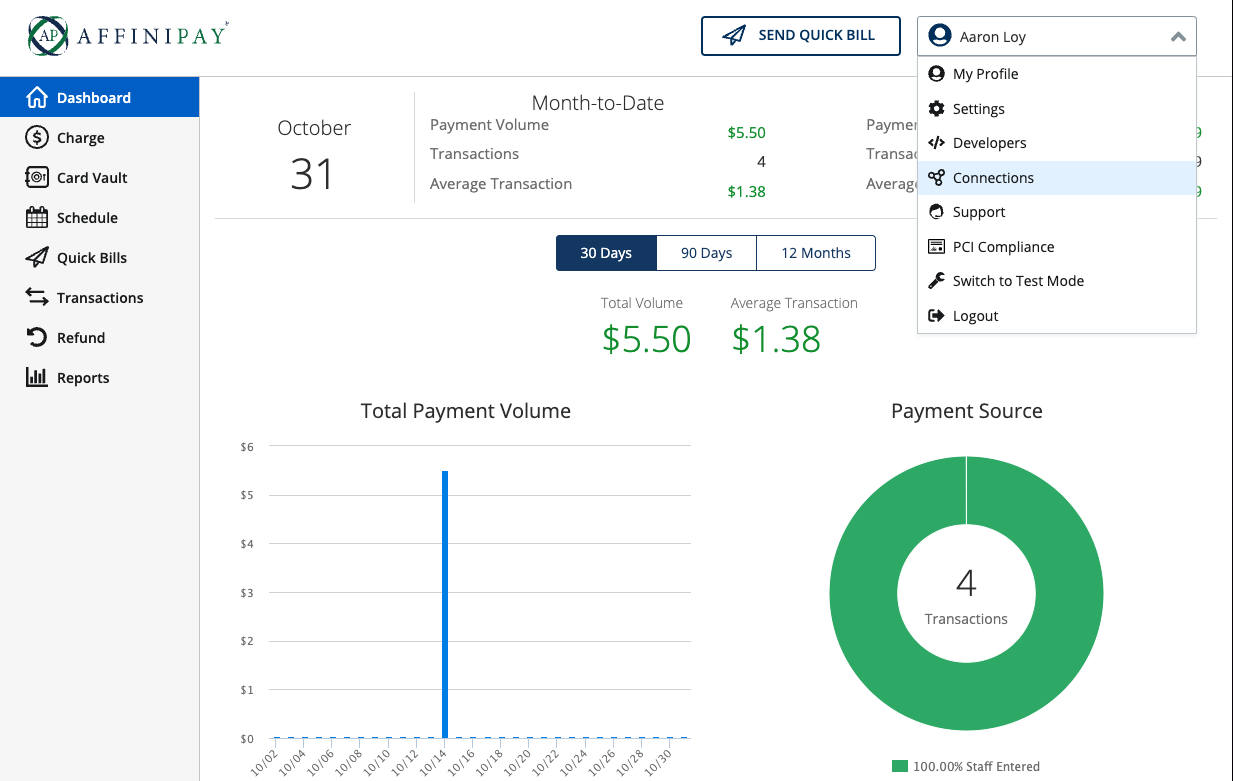Collapse the Aaron Loy account dropdown
The image size is (1233, 781).
pos(1178,35)
